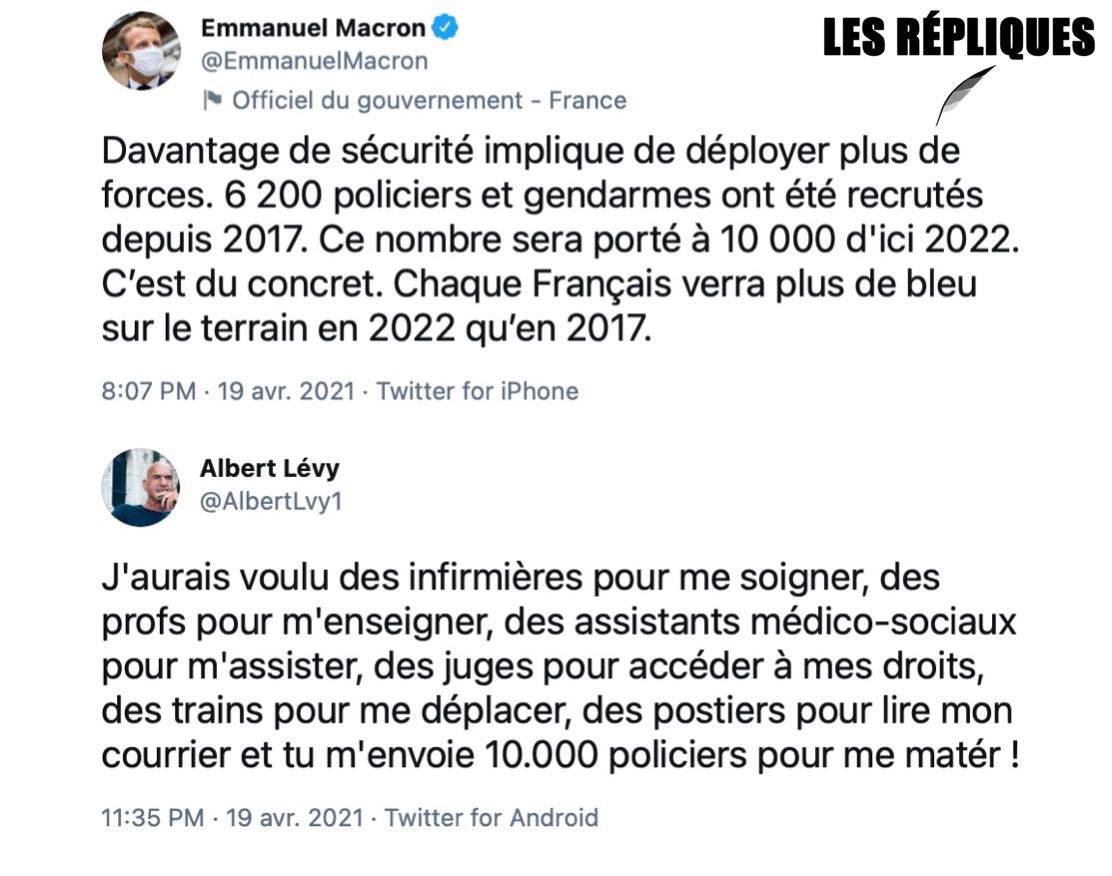The image size is (1112, 876).
Task: Click the LES RÉPLIQUES title text
Action: coord(959,38)
